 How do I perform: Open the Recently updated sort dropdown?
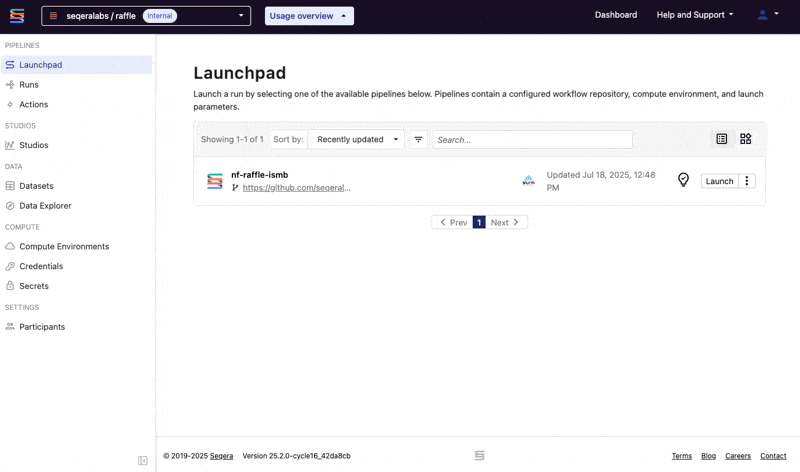(x=356, y=140)
